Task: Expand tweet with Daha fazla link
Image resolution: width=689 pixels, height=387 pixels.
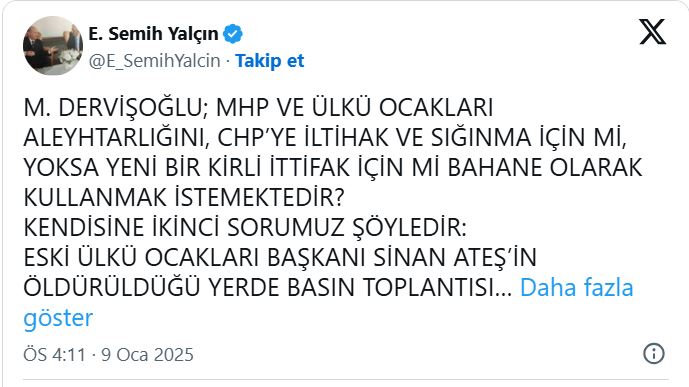Action: (x=577, y=288)
